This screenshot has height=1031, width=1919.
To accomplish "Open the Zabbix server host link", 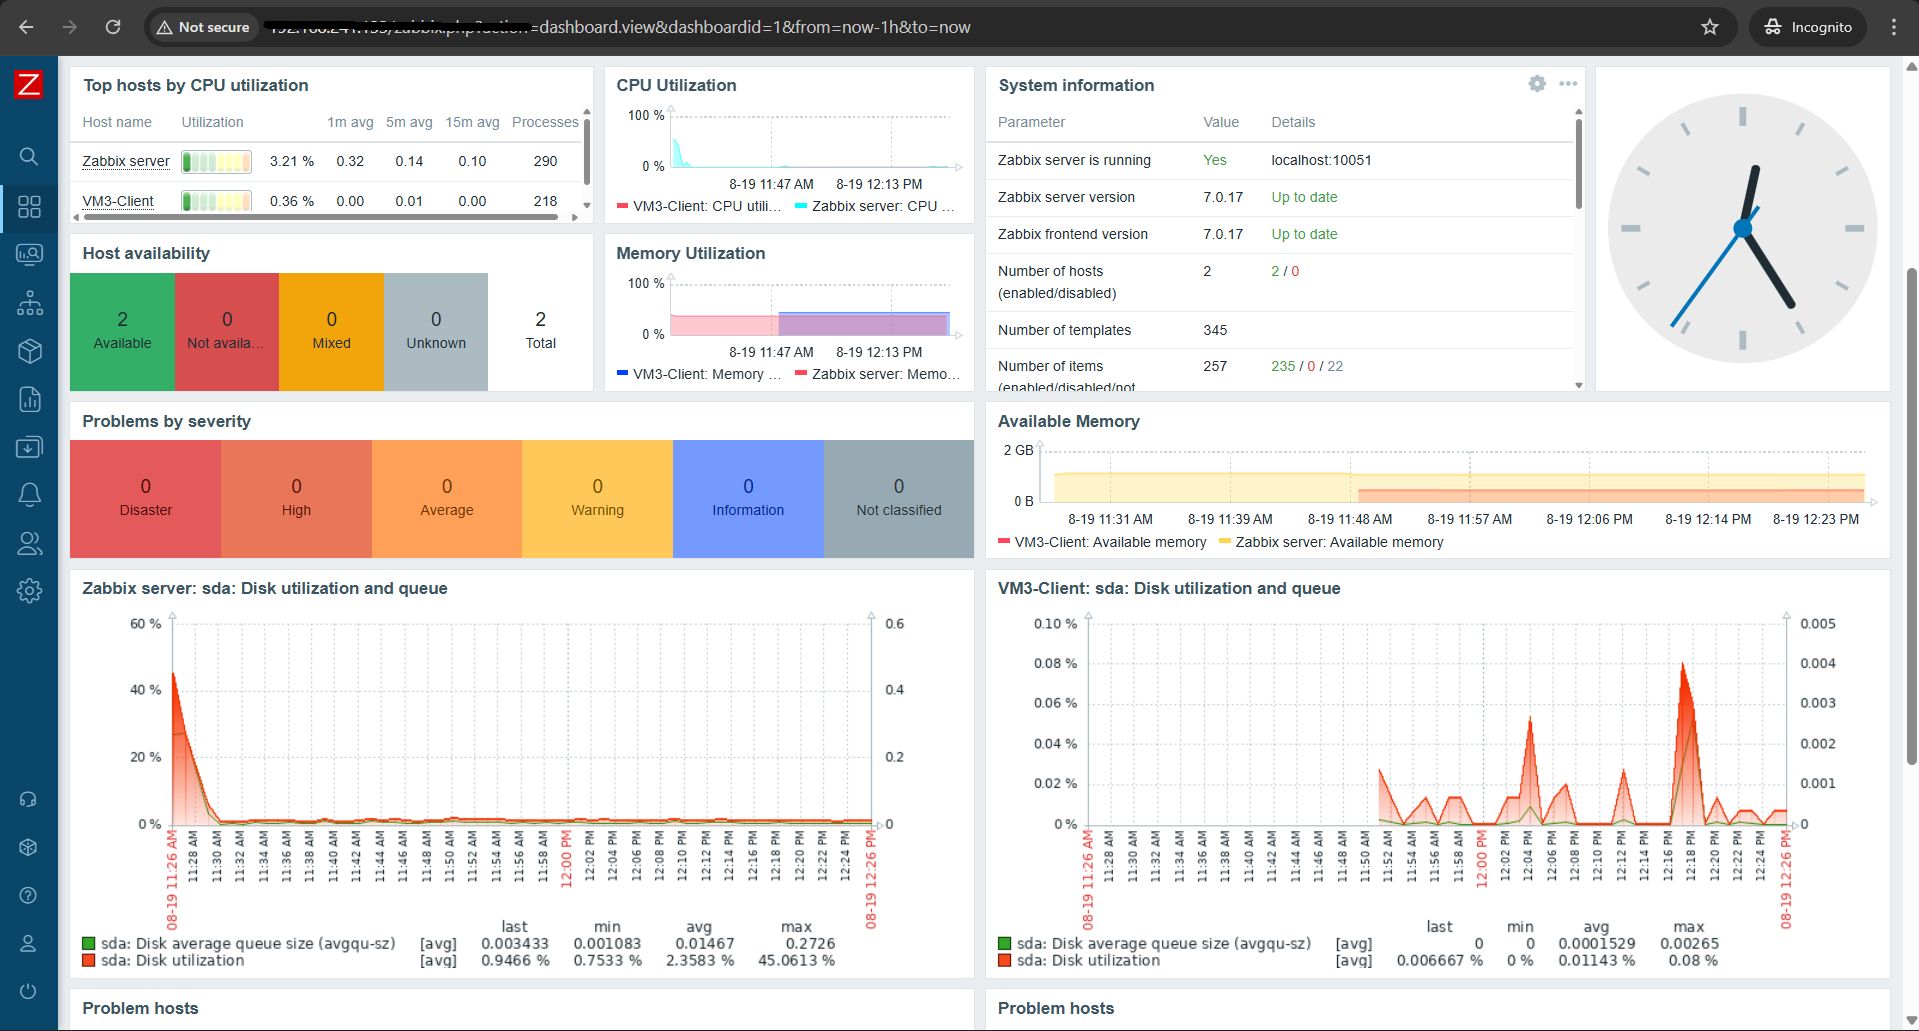I will [x=126, y=161].
